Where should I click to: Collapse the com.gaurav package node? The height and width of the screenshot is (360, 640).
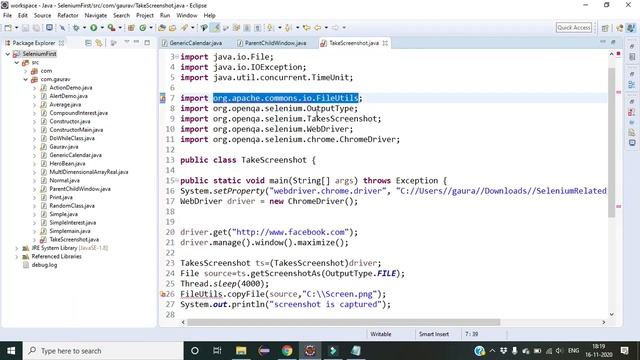click(x=26, y=80)
